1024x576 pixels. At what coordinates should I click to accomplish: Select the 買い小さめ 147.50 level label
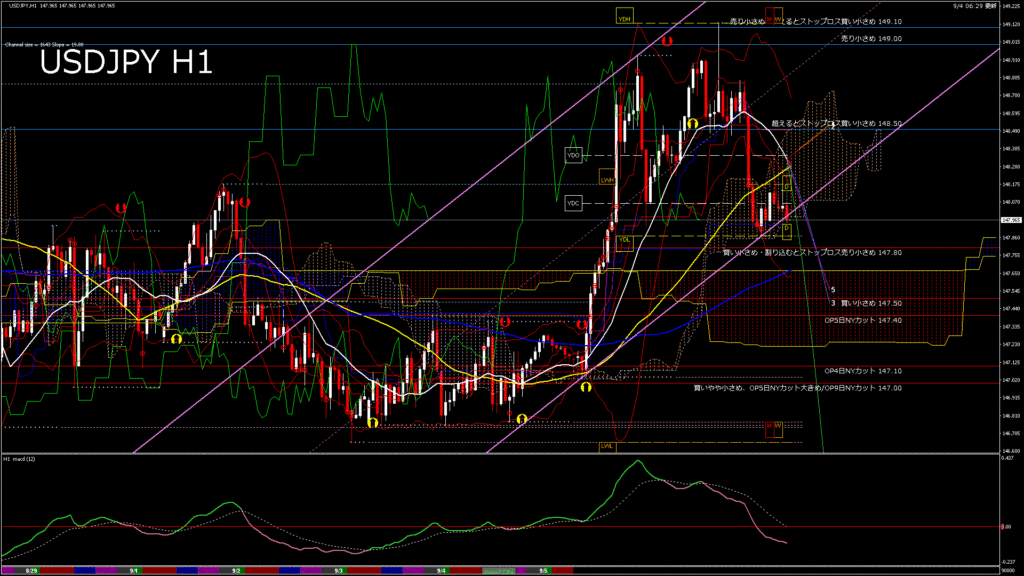pos(871,302)
